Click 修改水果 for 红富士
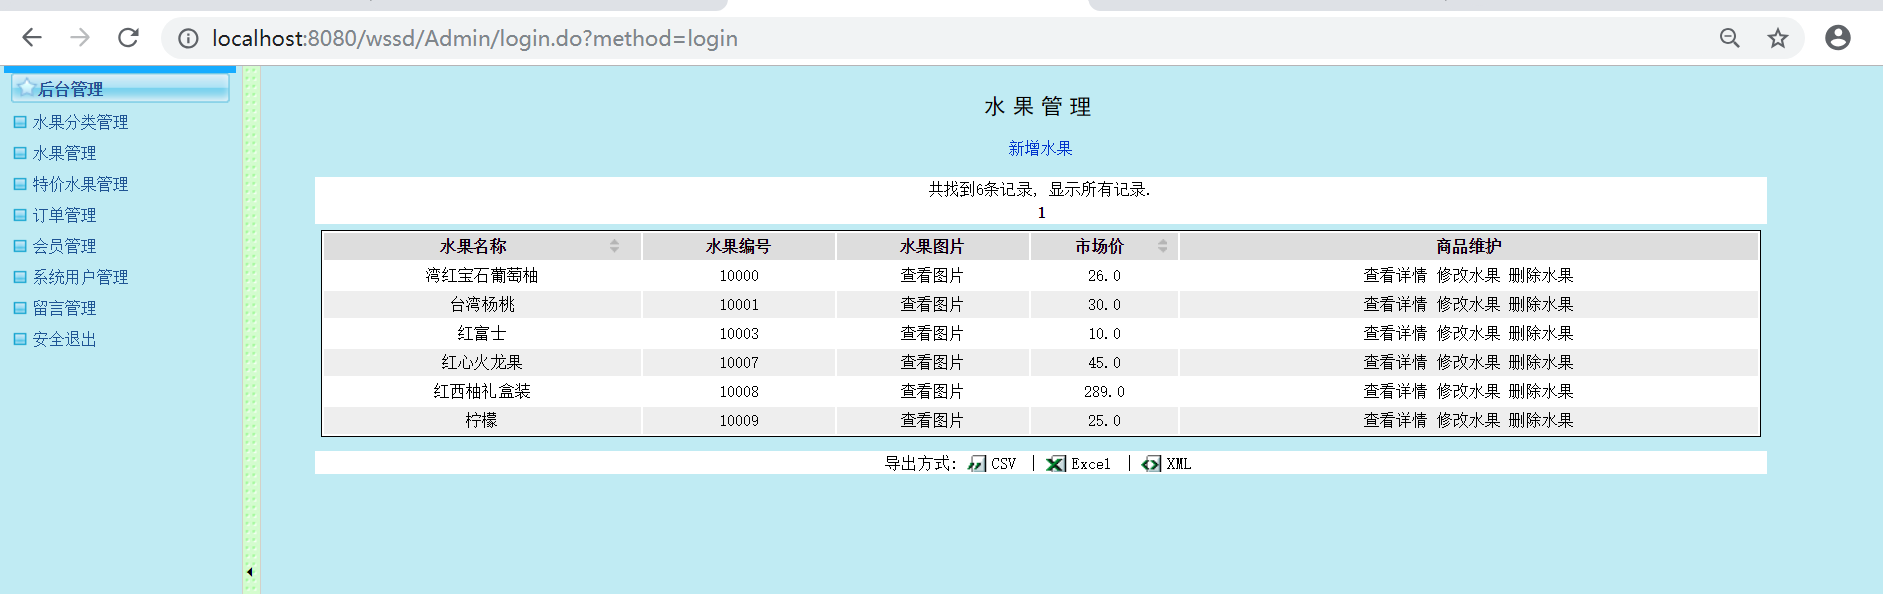This screenshot has height=594, width=1883. [1469, 333]
